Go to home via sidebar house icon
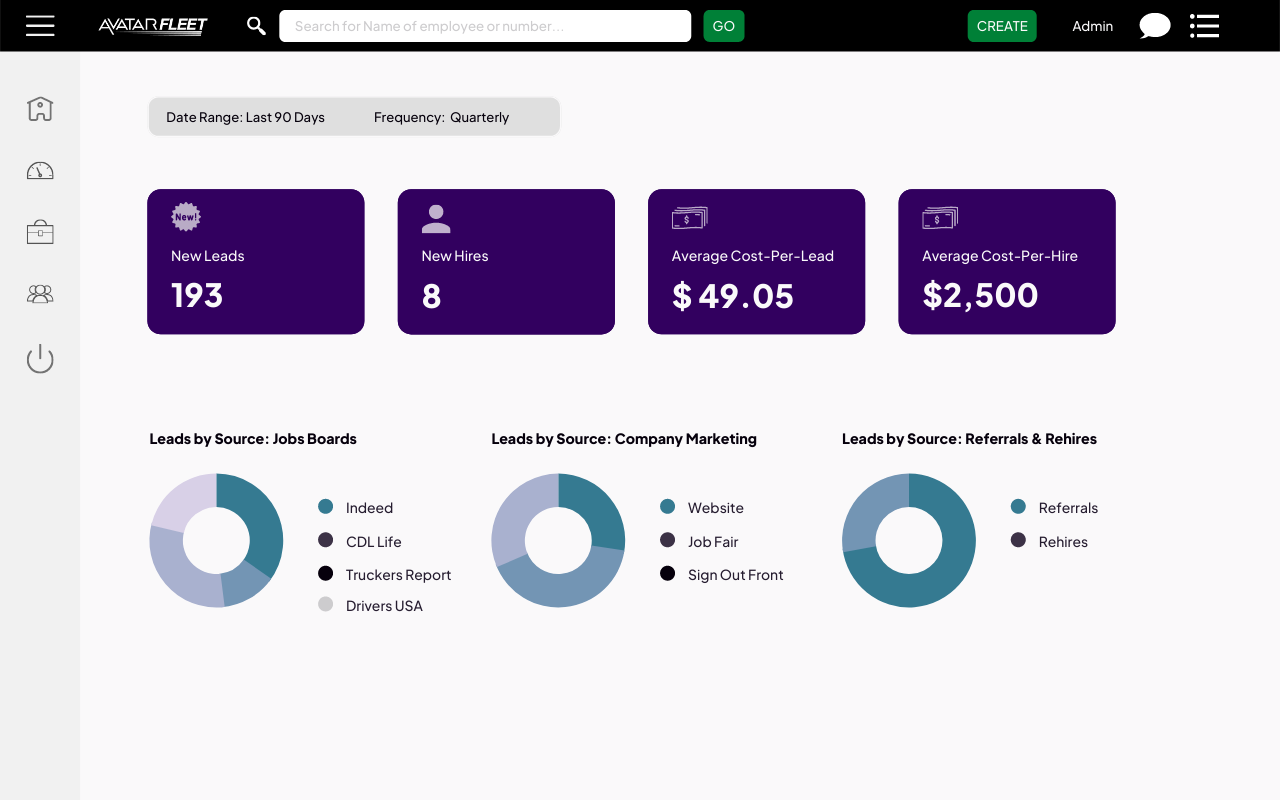 [x=40, y=108]
